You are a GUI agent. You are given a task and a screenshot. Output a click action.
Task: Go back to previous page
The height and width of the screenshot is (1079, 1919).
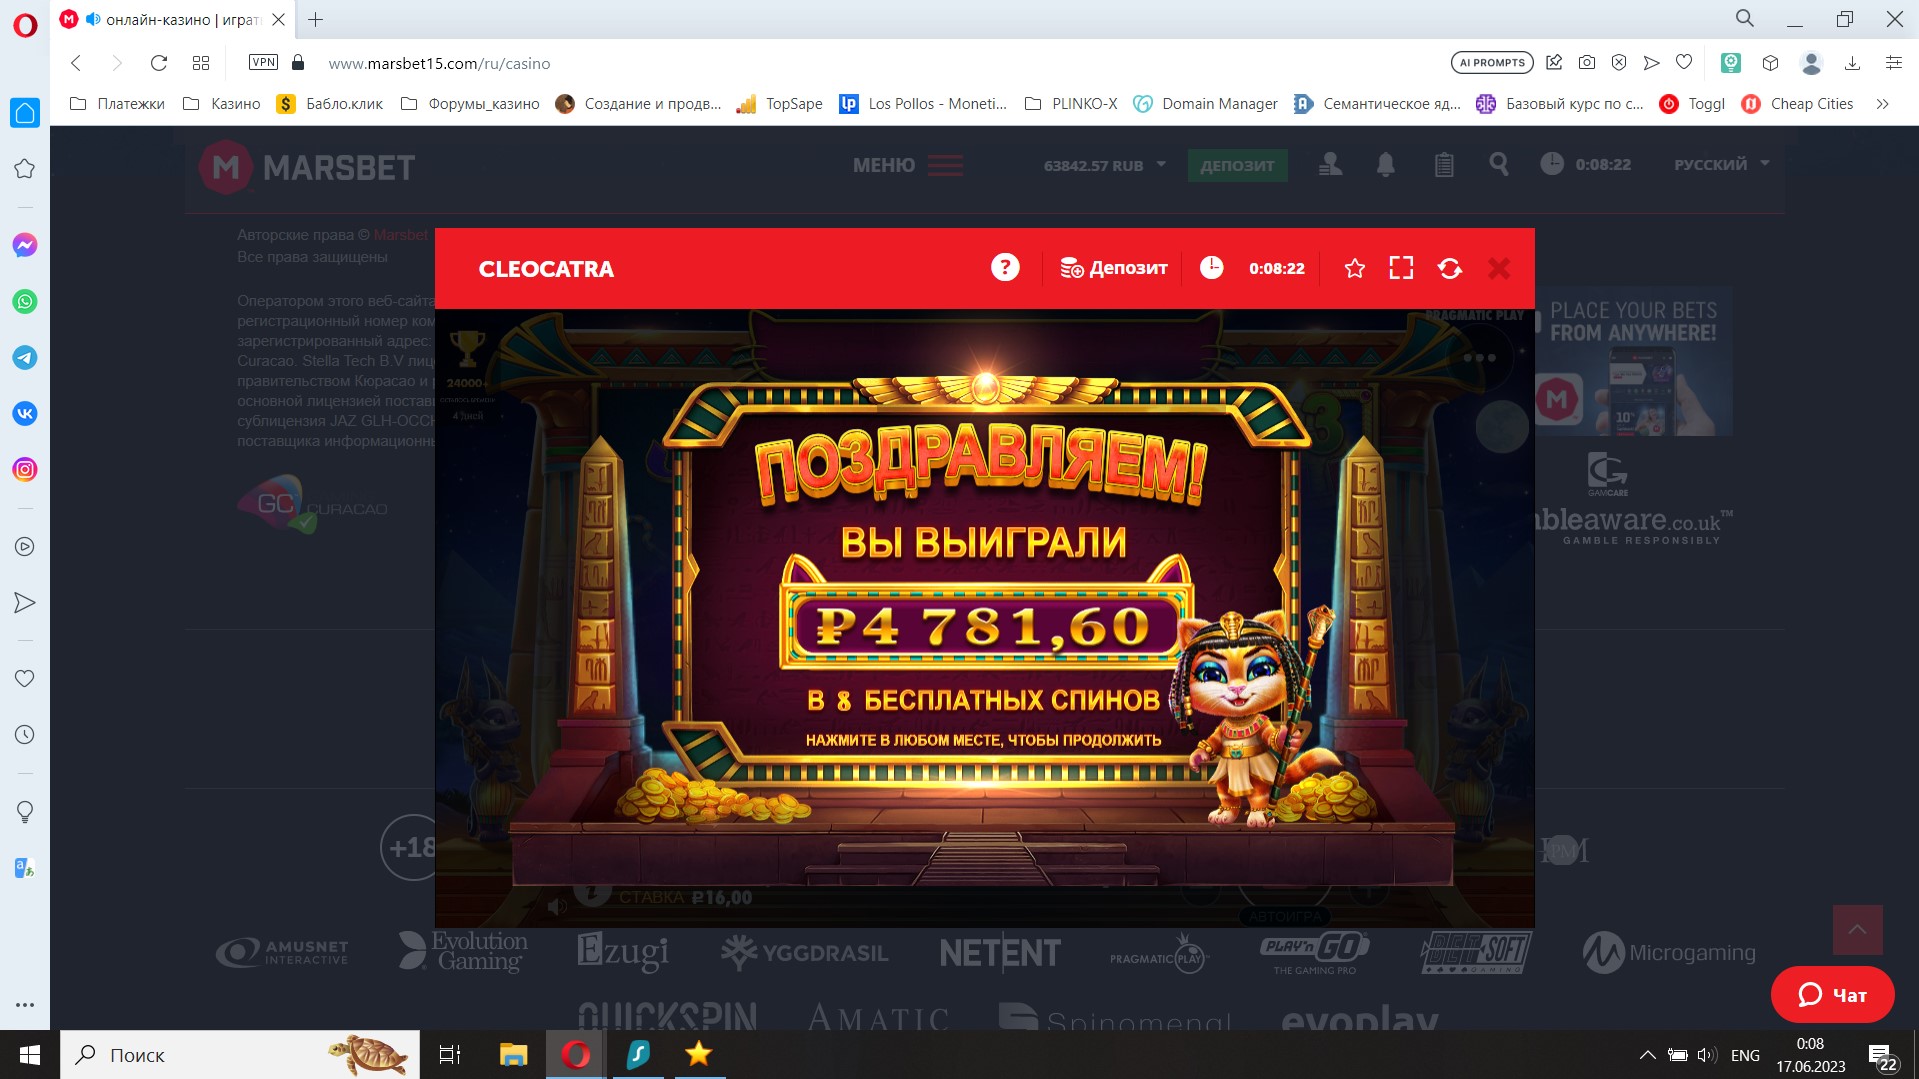(x=76, y=63)
